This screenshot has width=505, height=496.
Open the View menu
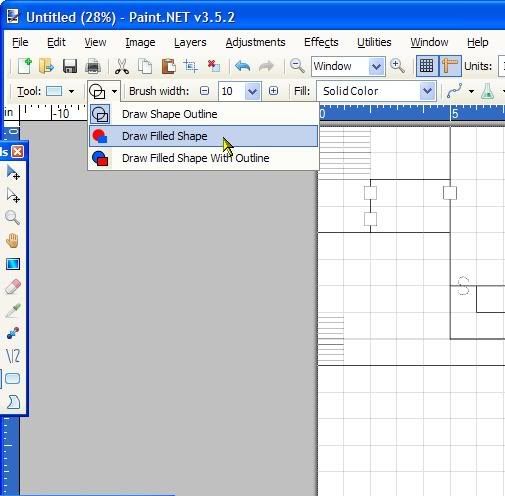pos(95,42)
